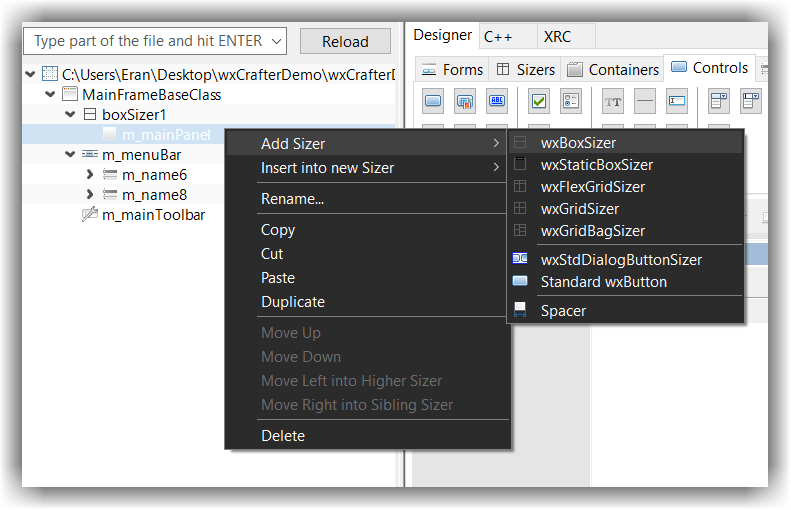Viewport: 791px width, 510px height.
Task: Click the wxButton control icon
Action: 434,100
